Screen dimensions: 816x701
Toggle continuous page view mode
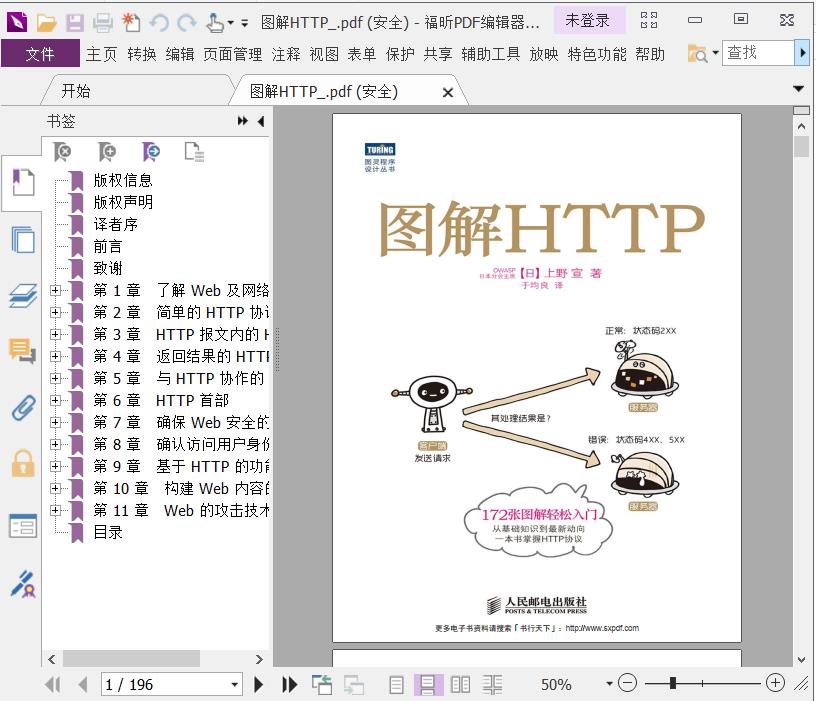(428, 684)
